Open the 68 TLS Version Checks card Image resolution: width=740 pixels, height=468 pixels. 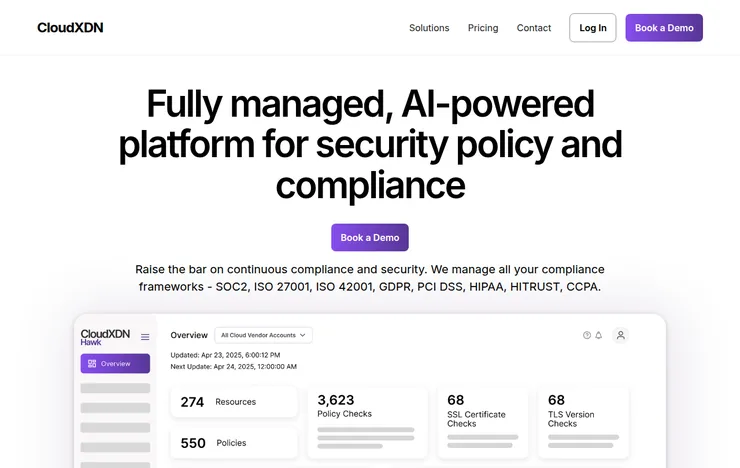pos(583,422)
